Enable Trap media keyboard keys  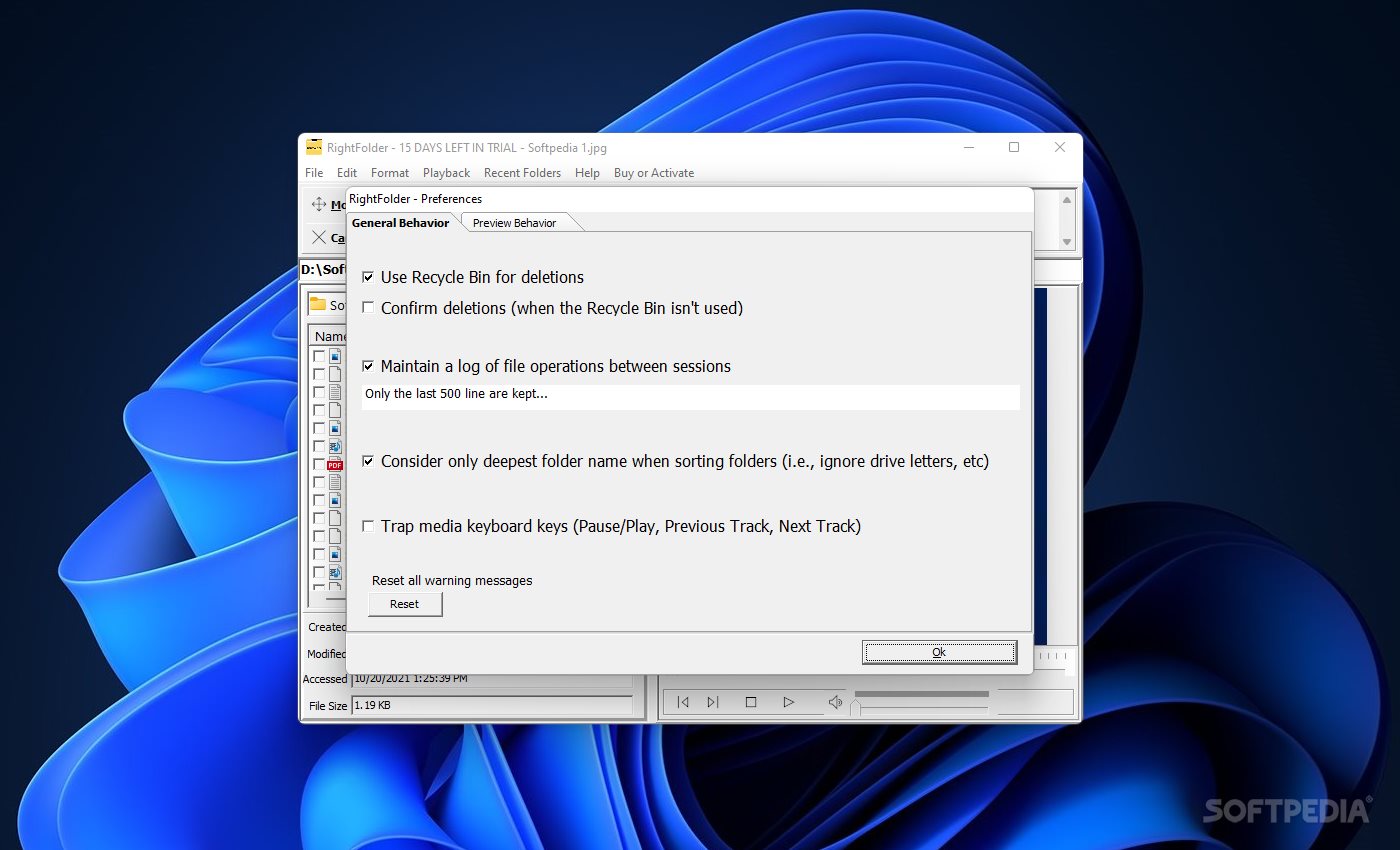[368, 526]
